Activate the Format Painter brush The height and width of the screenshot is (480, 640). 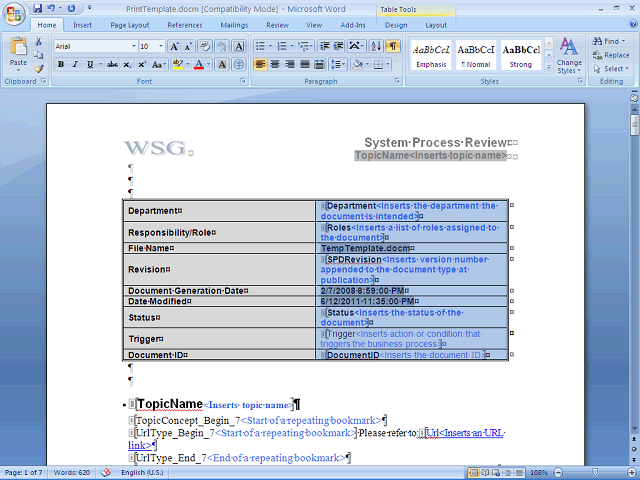(x=39, y=69)
